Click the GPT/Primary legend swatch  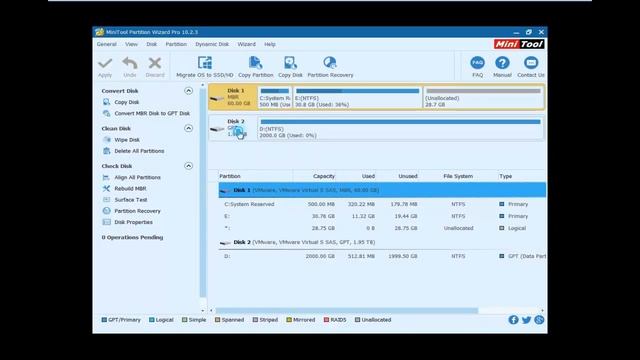click(x=104, y=320)
